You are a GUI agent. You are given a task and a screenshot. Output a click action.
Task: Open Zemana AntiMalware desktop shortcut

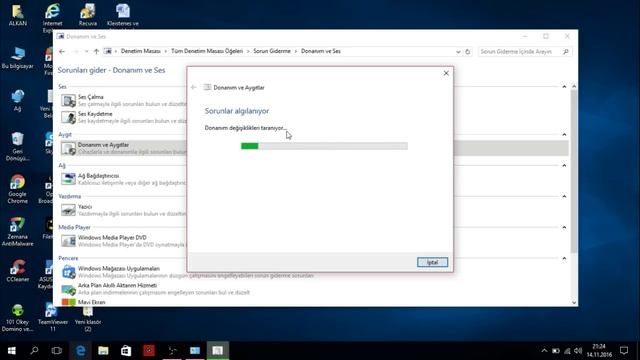click(18, 231)
